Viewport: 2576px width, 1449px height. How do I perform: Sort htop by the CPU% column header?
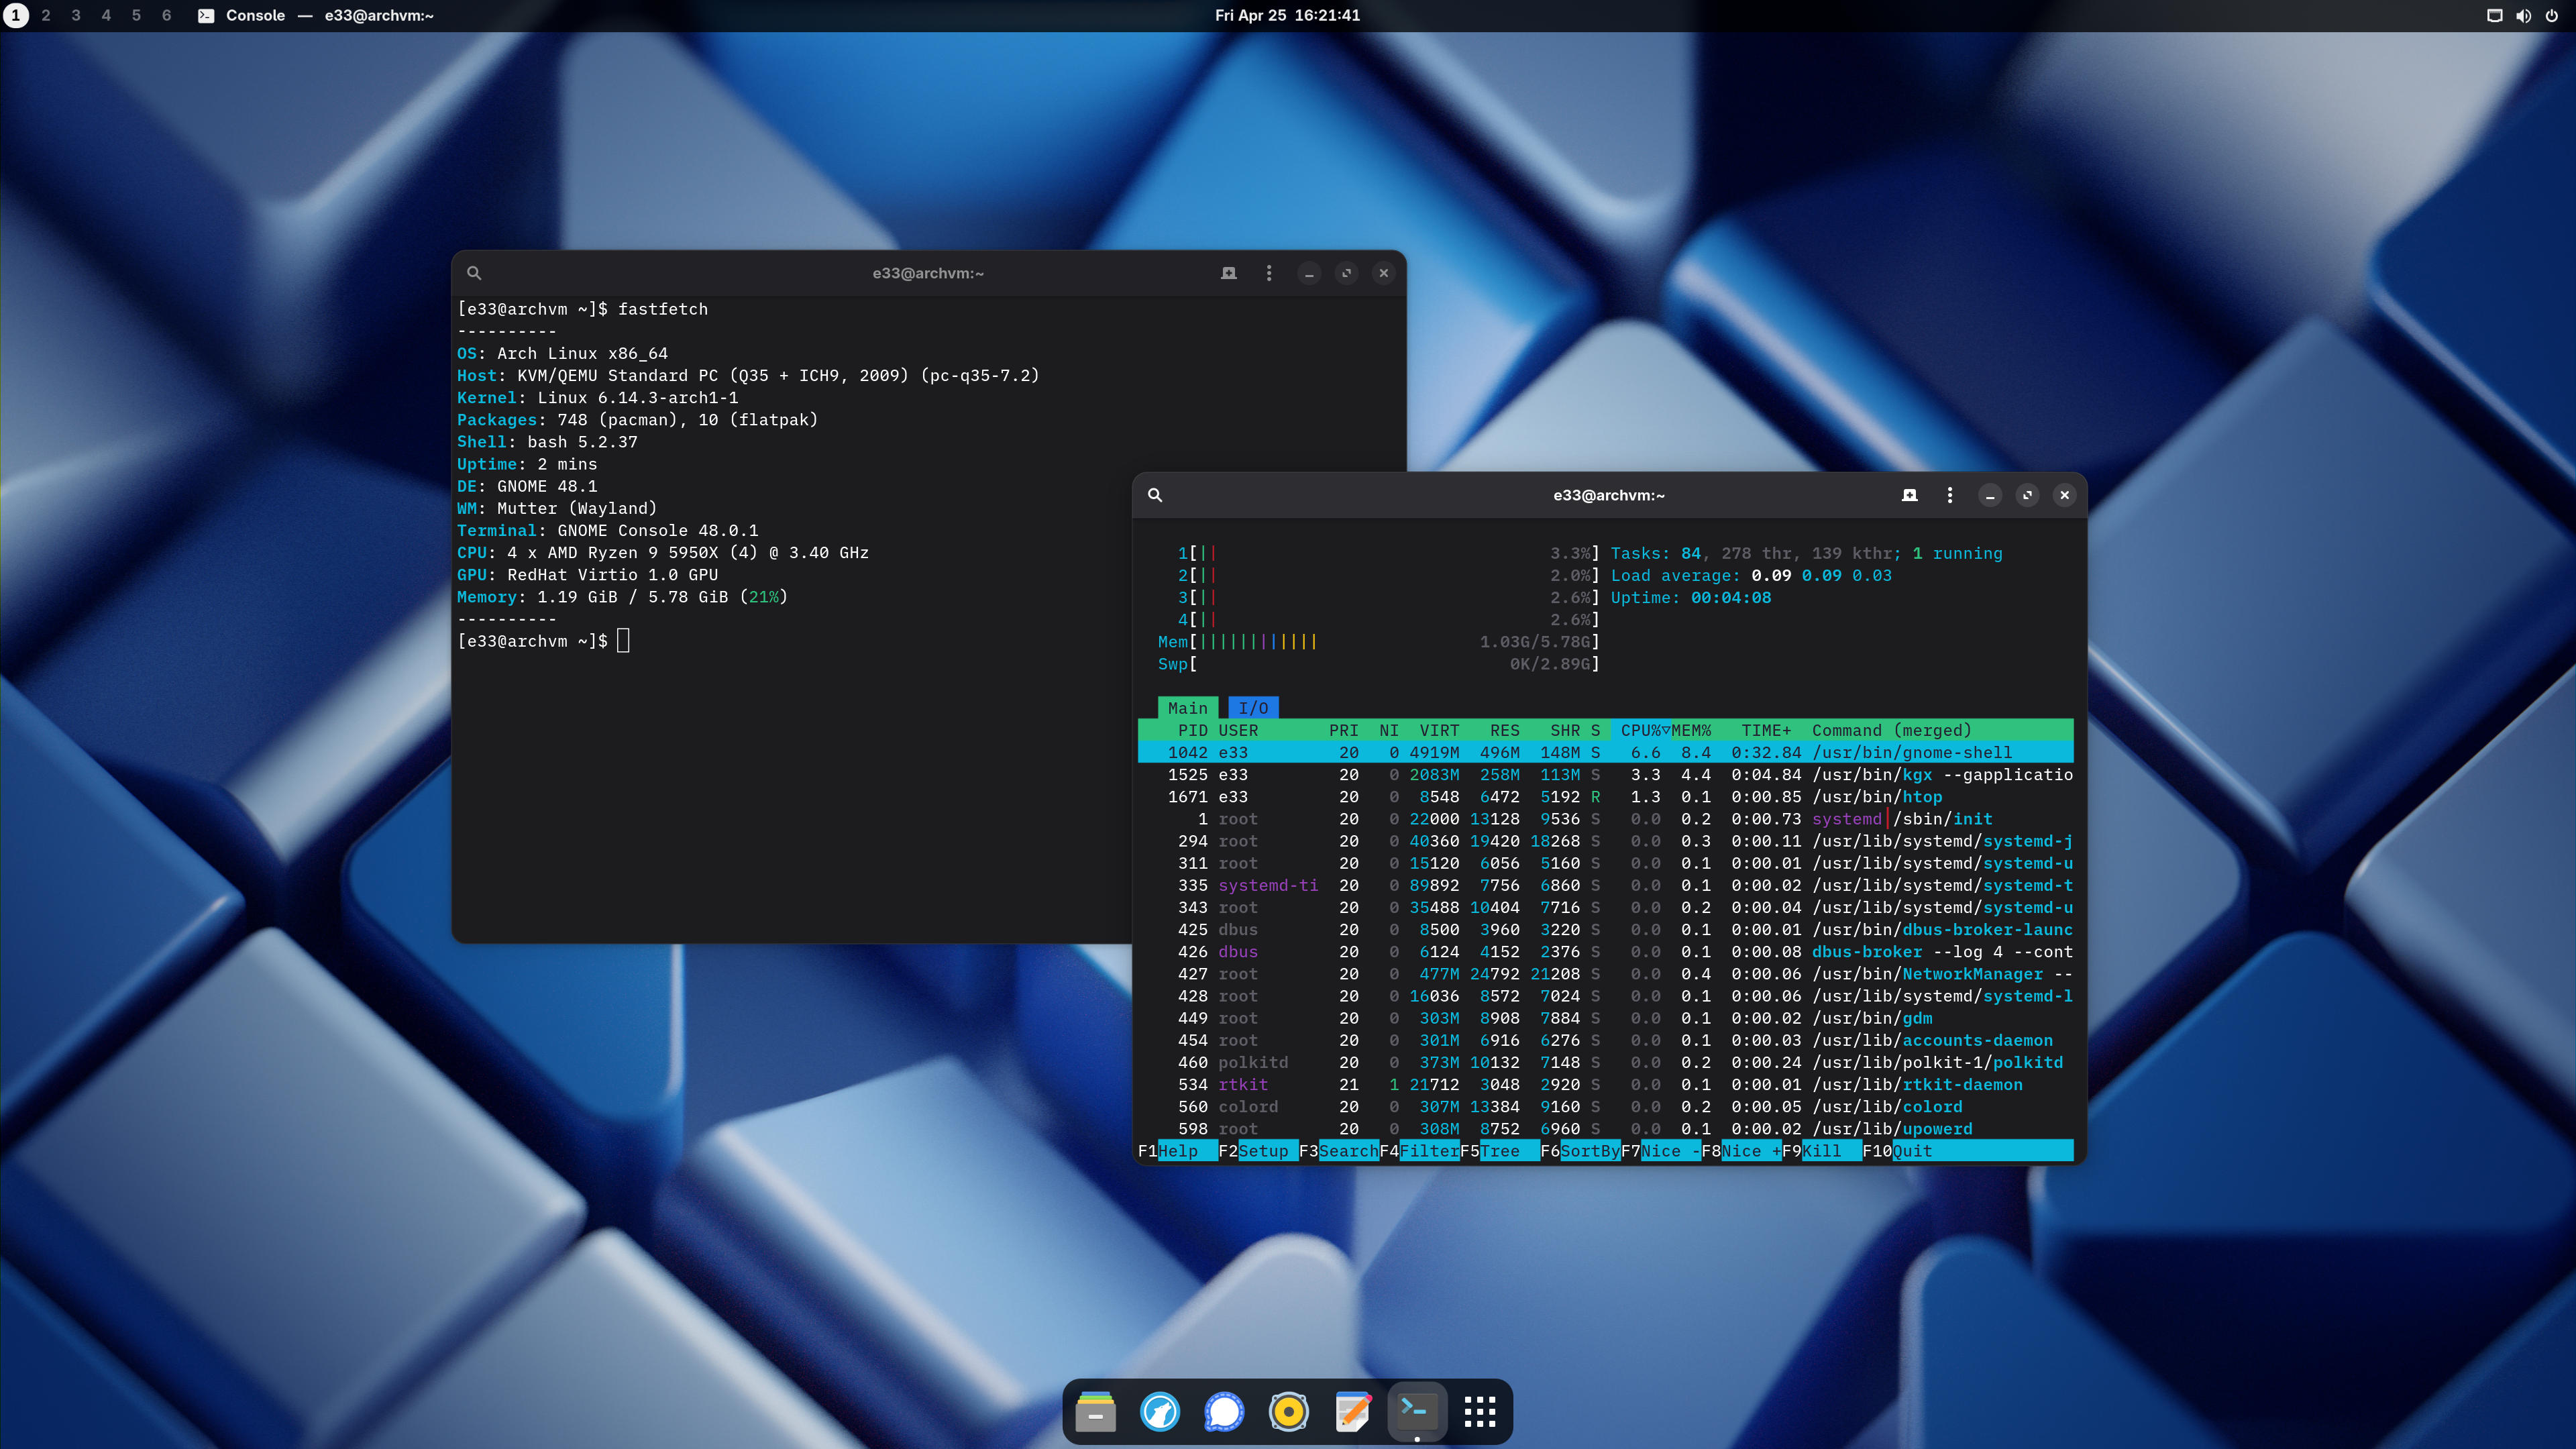point(1640,730)
